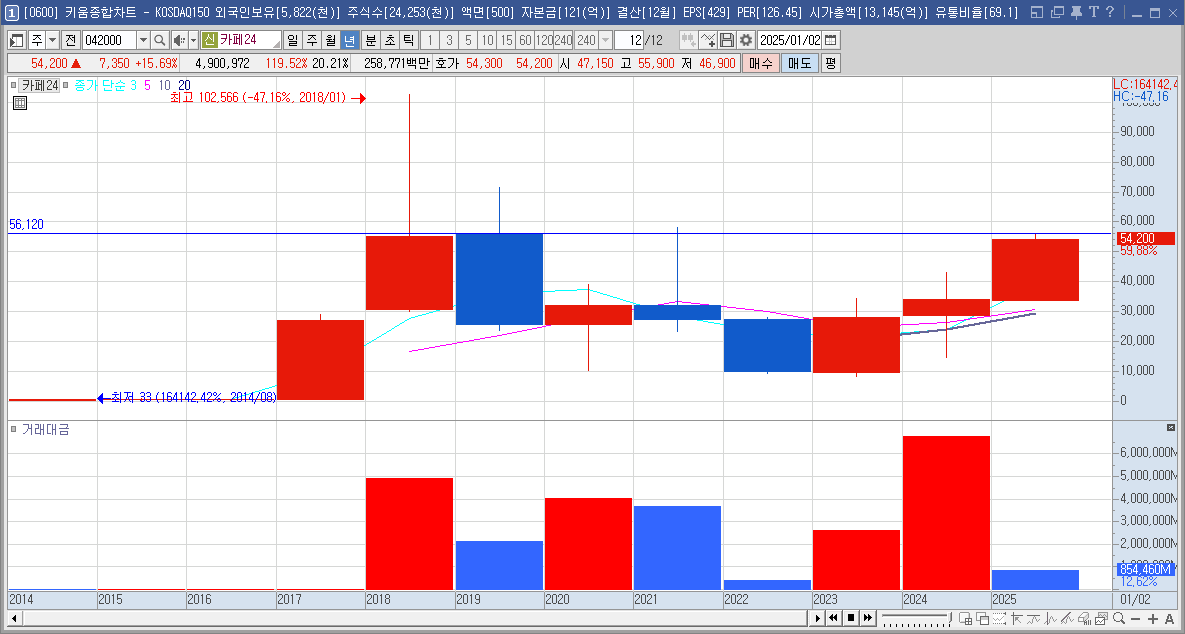Click the A text tool icon at bottom
This screenshot has height=634, width=1185.
pyautogui.click(x=1169, y=619)
